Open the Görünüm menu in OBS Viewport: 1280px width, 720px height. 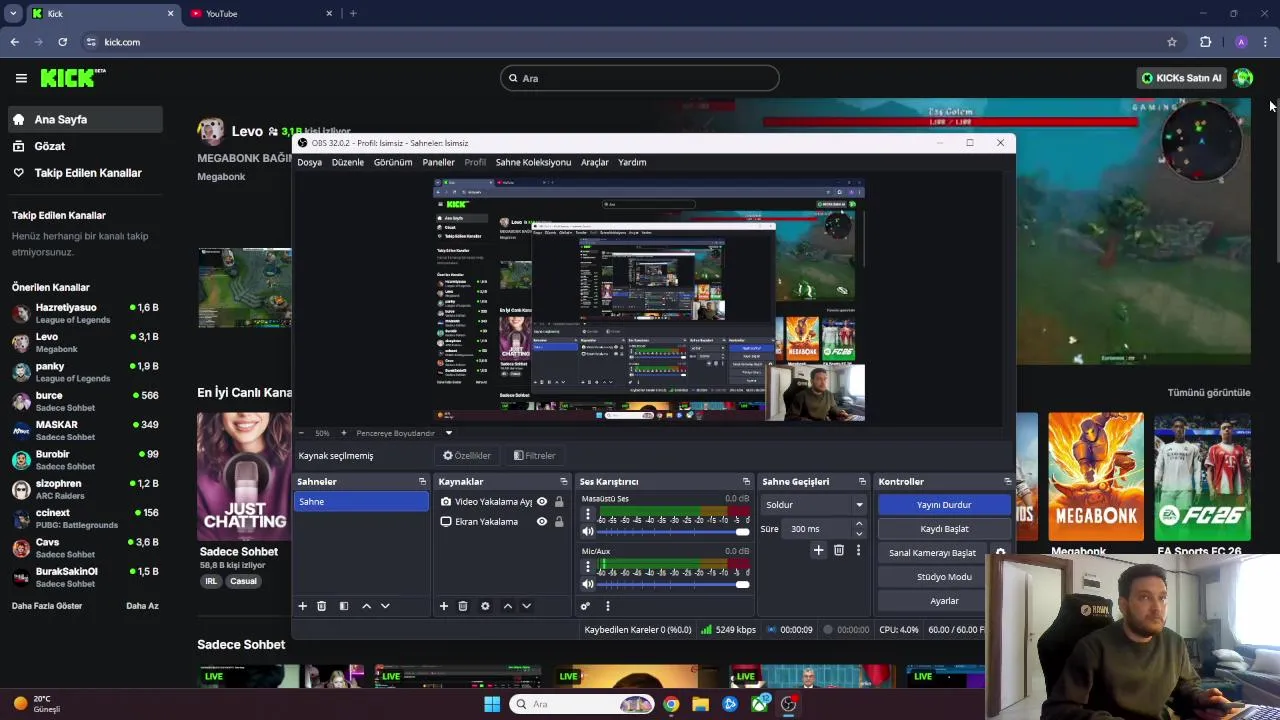393,162
